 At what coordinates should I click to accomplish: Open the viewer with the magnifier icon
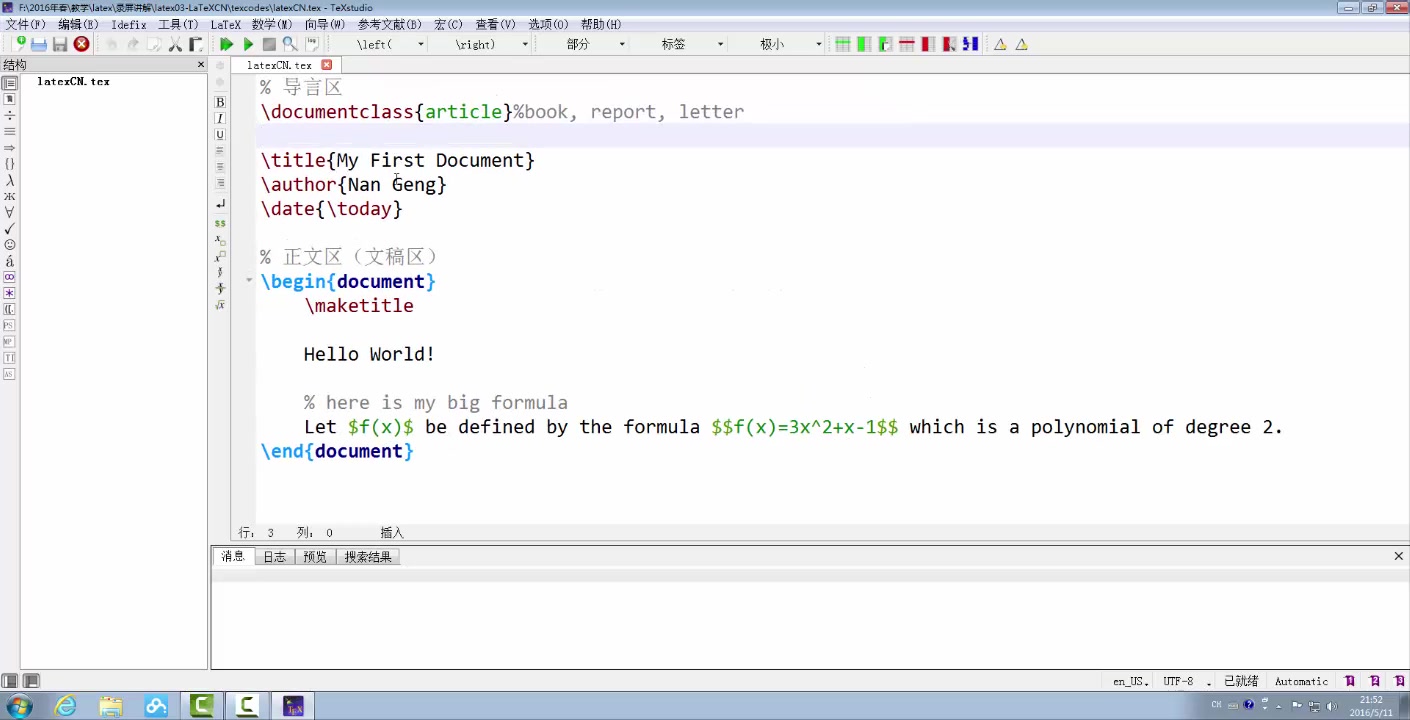[290, 44]
